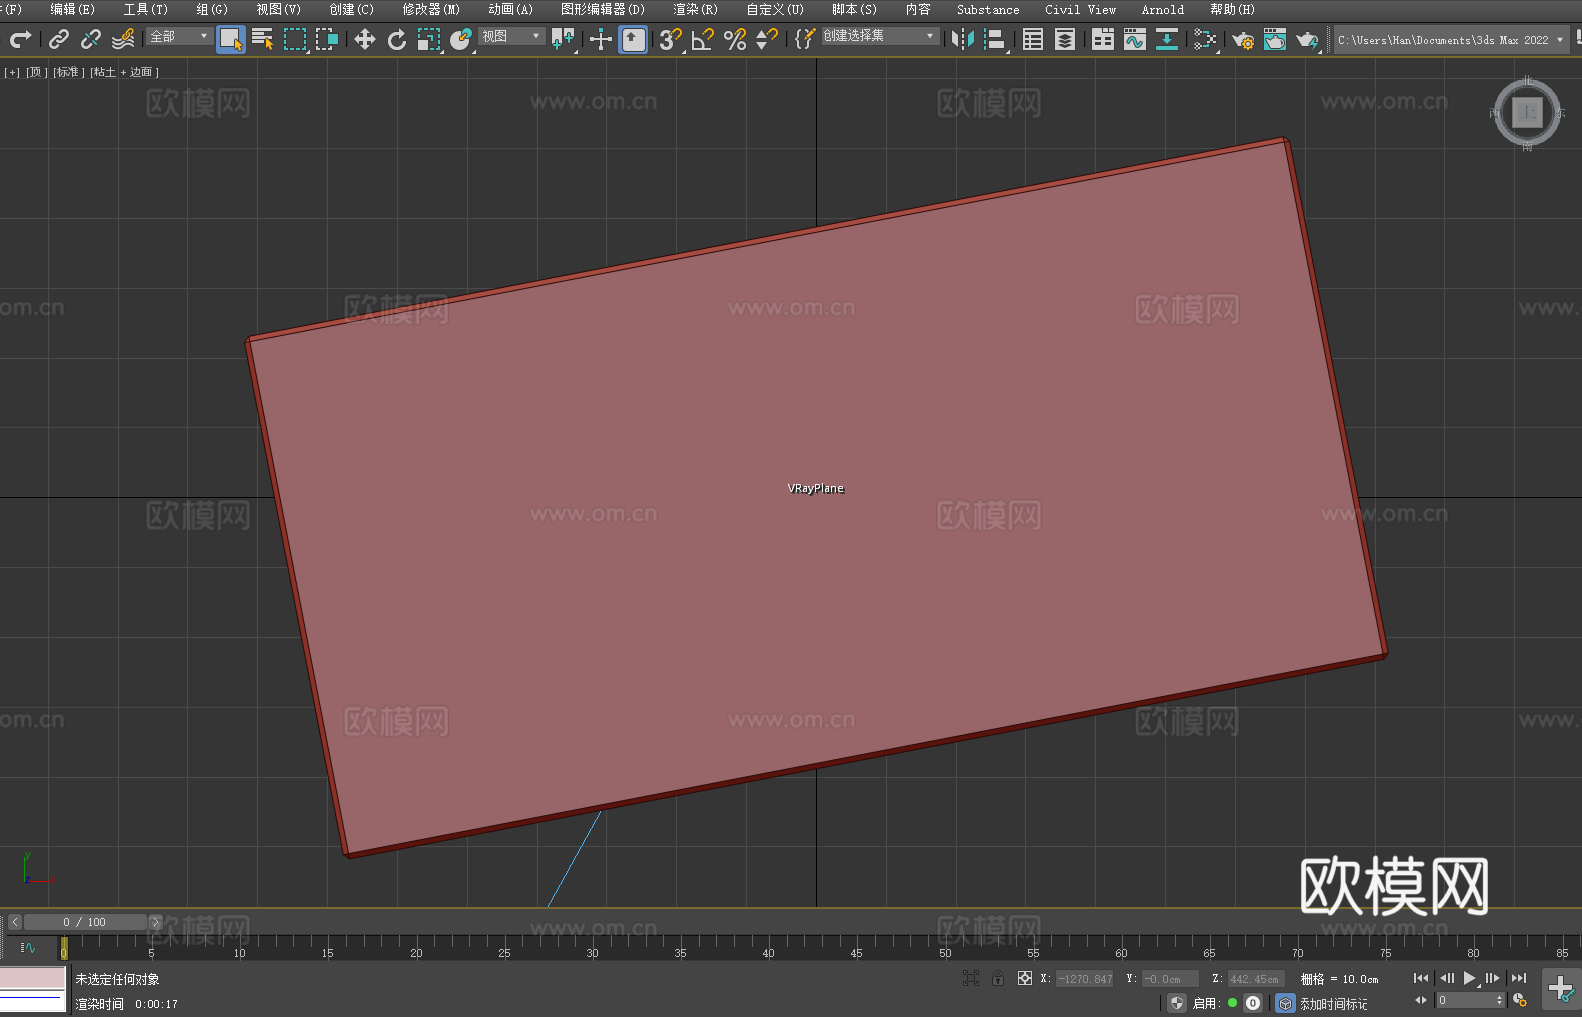
Task: Toggle Keyboard Shortcut Override
Action: (x=633, y=39)
